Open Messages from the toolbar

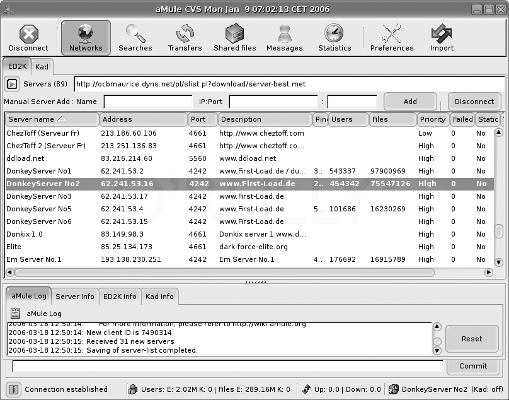pos(284,38)
